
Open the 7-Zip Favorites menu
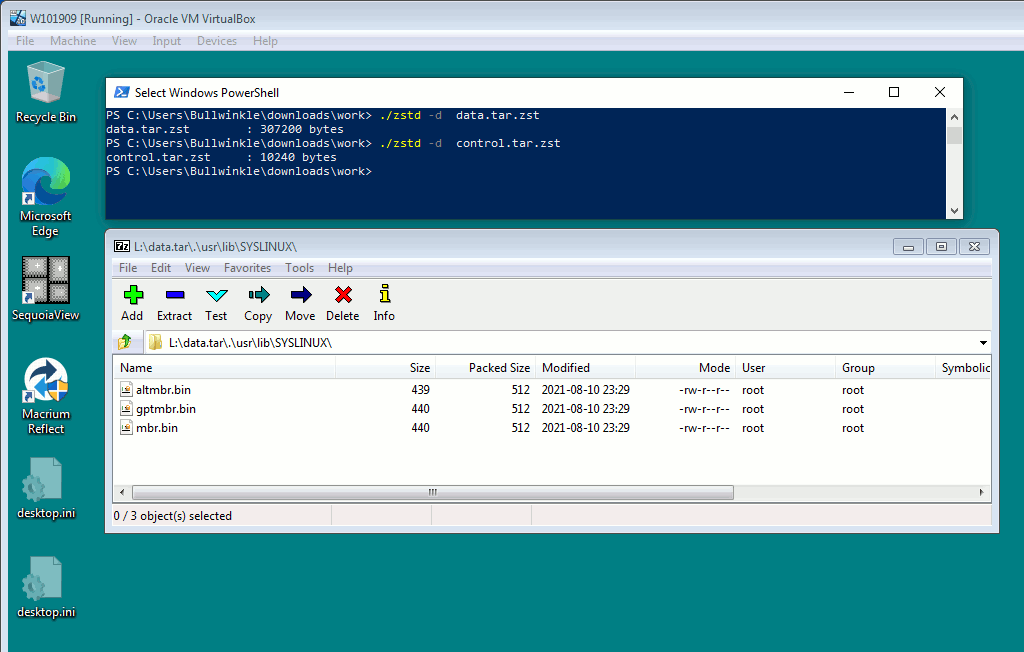pos(247,268)
